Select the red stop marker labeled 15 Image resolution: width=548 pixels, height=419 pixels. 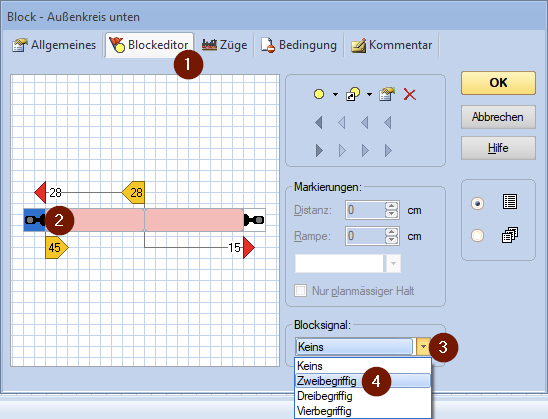(x=249, y=247)
